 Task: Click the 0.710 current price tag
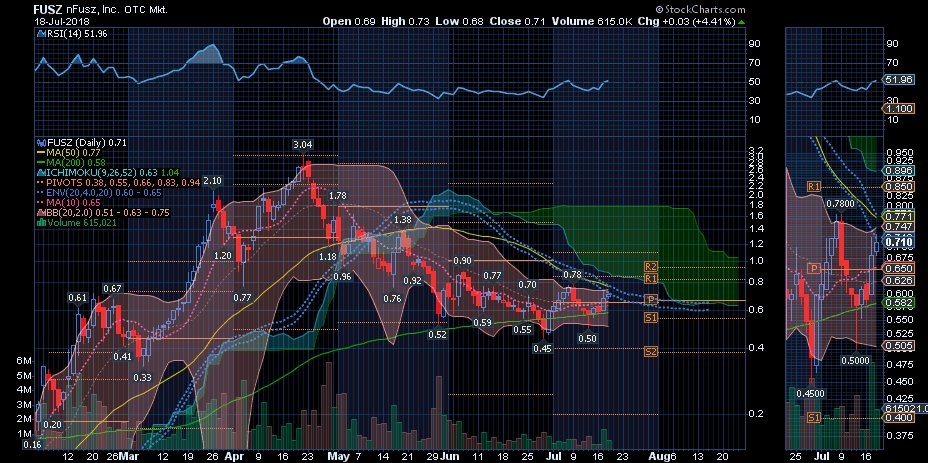point(897,242)
